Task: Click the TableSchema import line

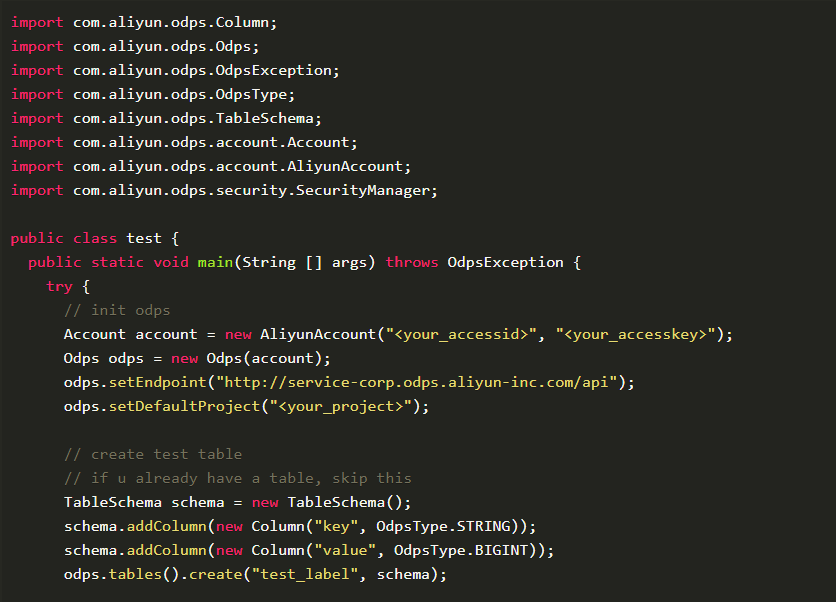Action: click(166, 118)
